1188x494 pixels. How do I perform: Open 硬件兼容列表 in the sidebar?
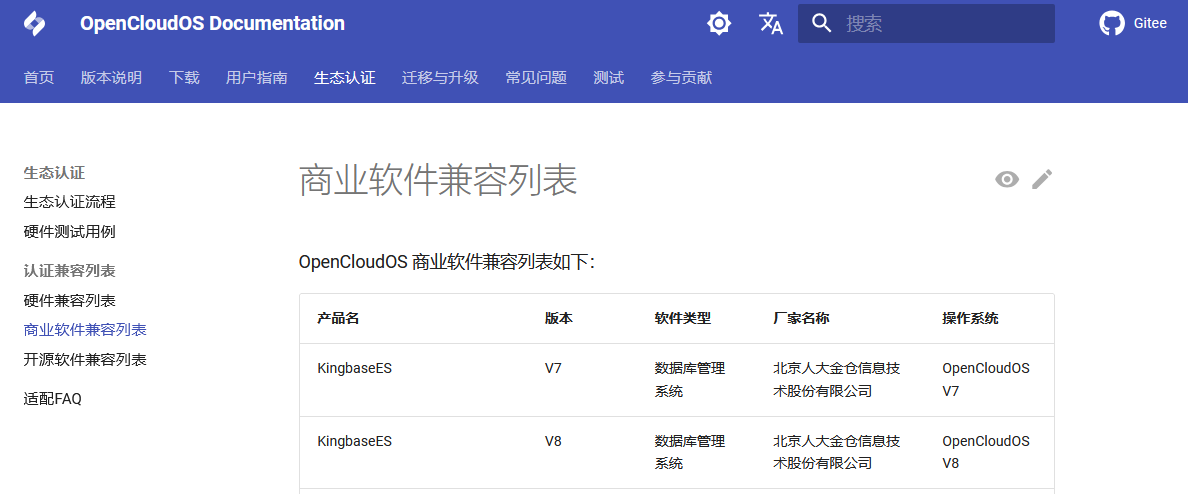click(70, 300)
